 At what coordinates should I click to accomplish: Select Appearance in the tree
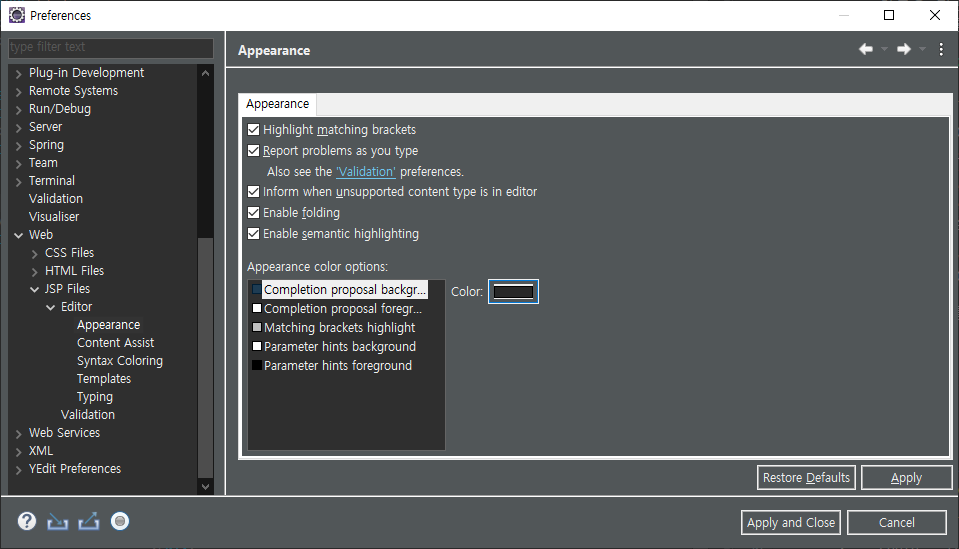(108, 325)
